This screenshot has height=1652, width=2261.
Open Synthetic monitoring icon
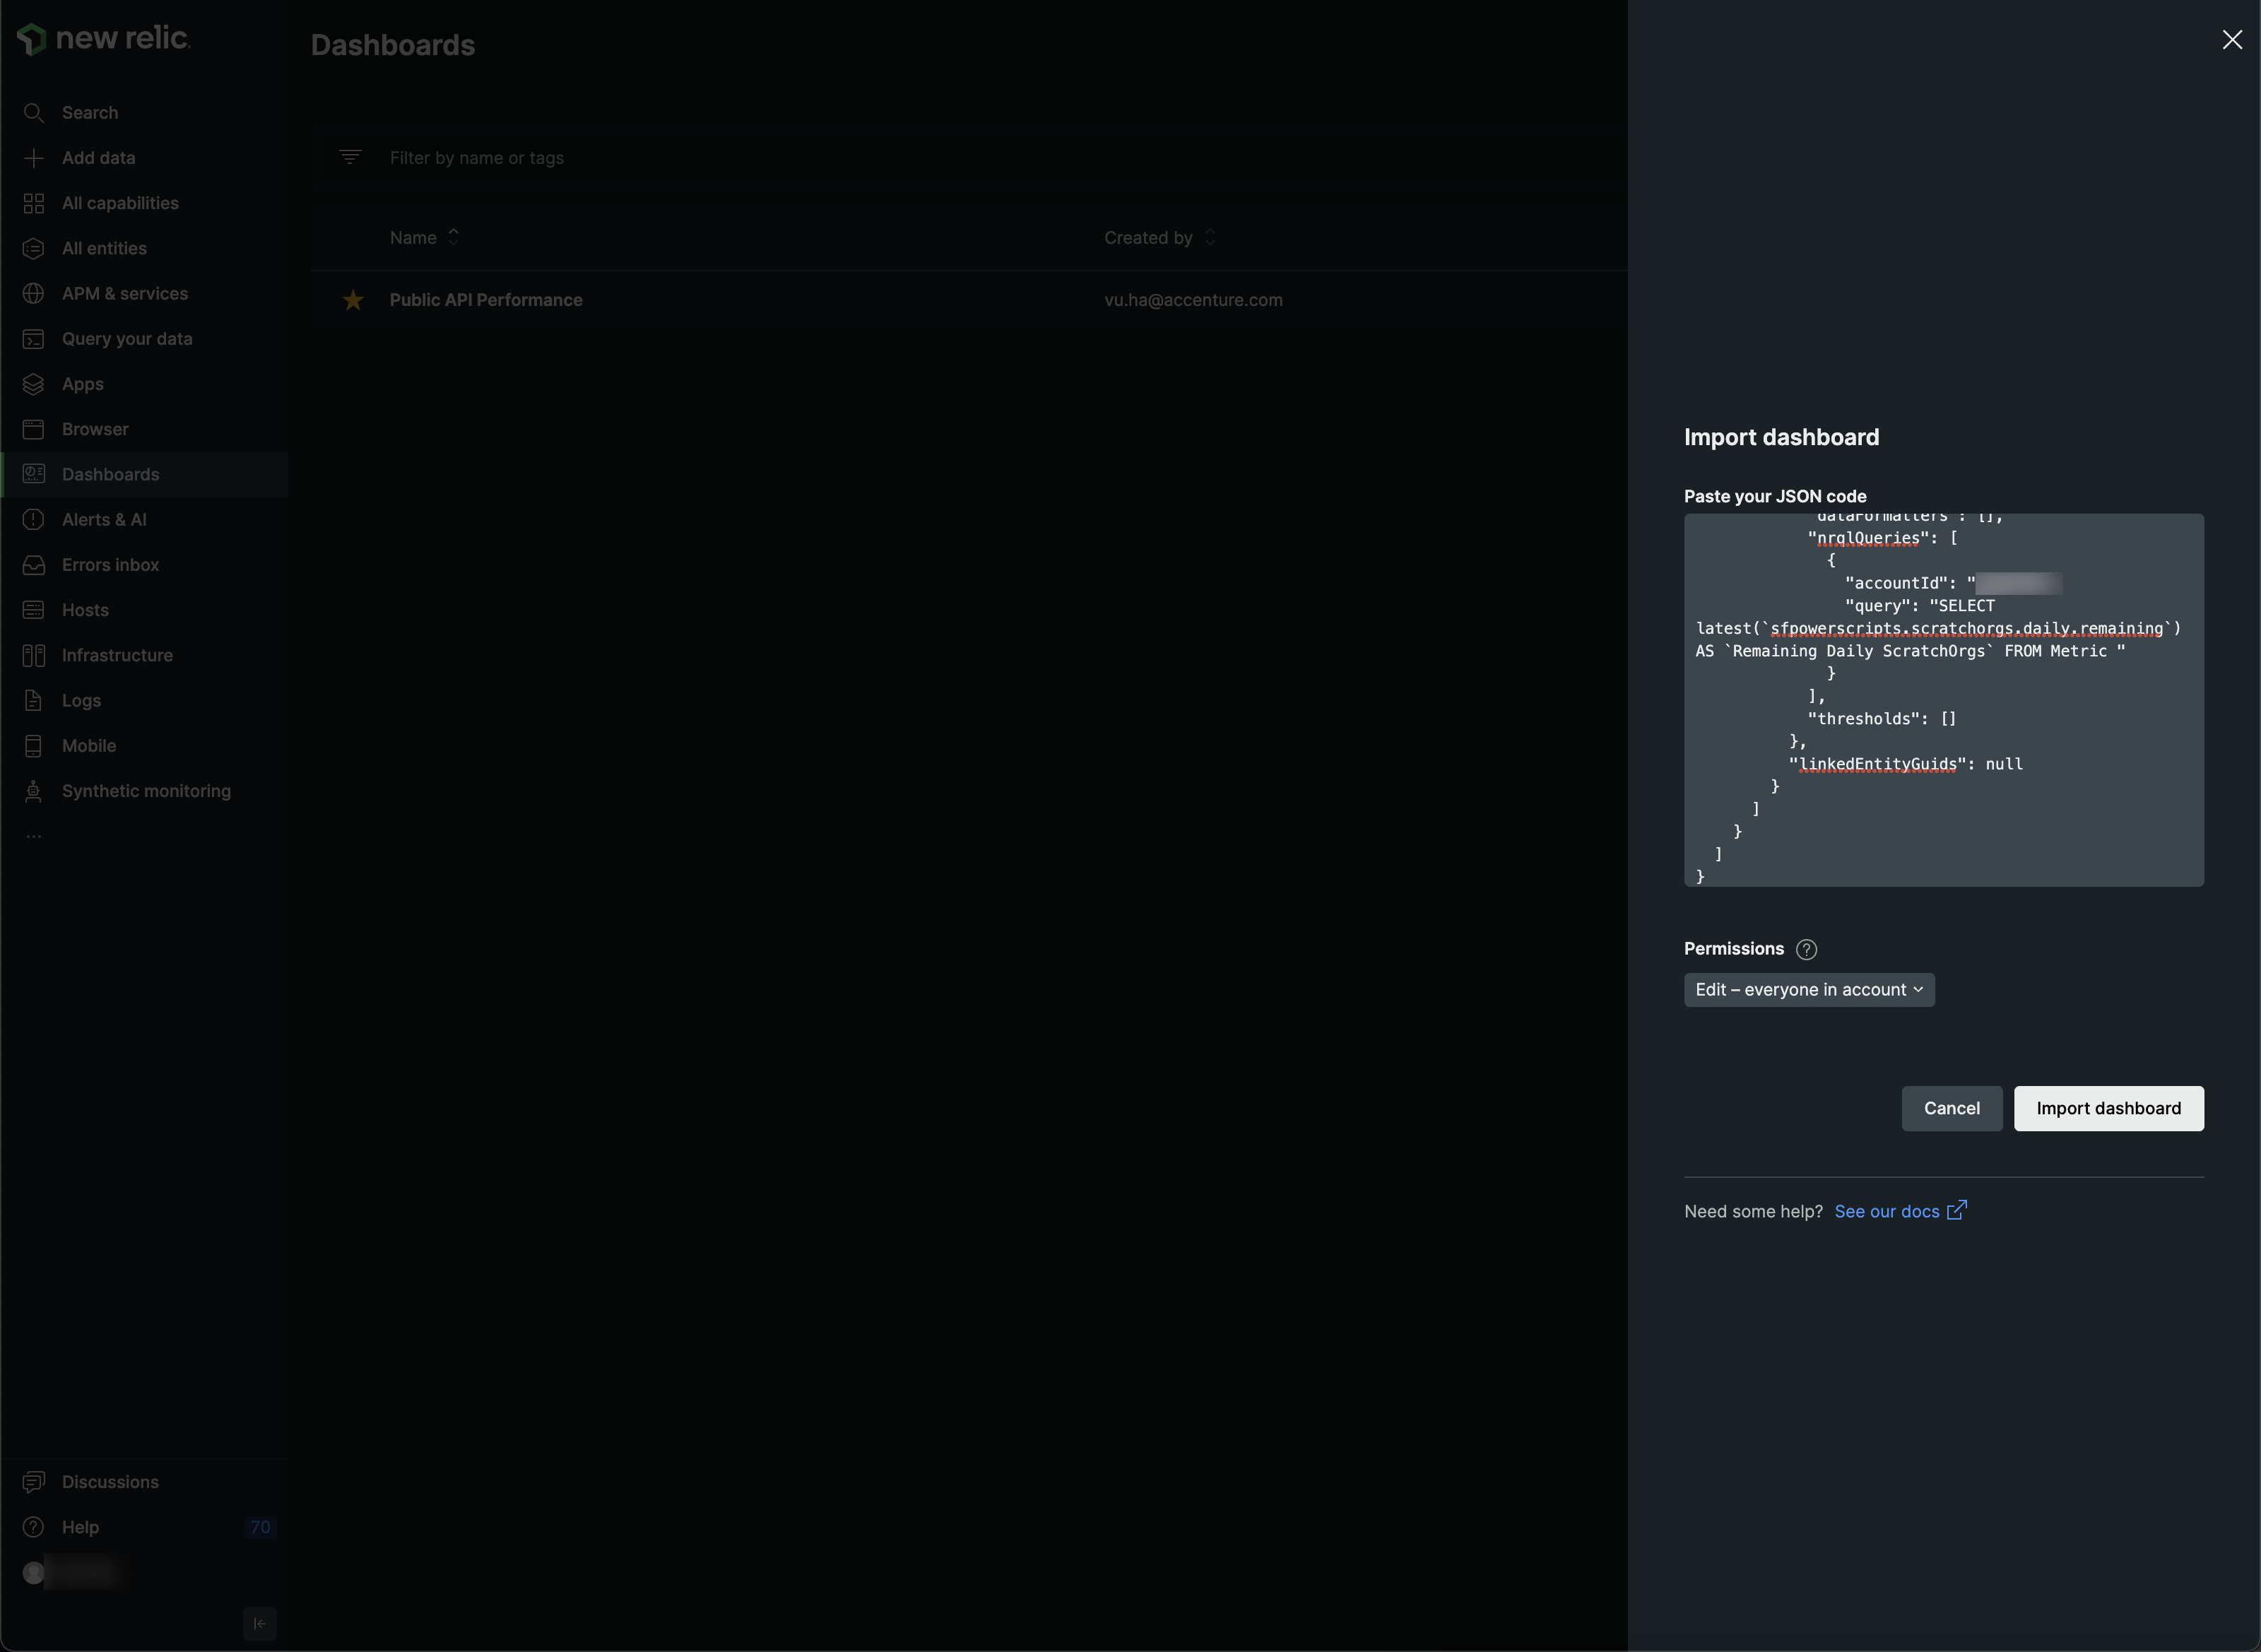[33, 791]
